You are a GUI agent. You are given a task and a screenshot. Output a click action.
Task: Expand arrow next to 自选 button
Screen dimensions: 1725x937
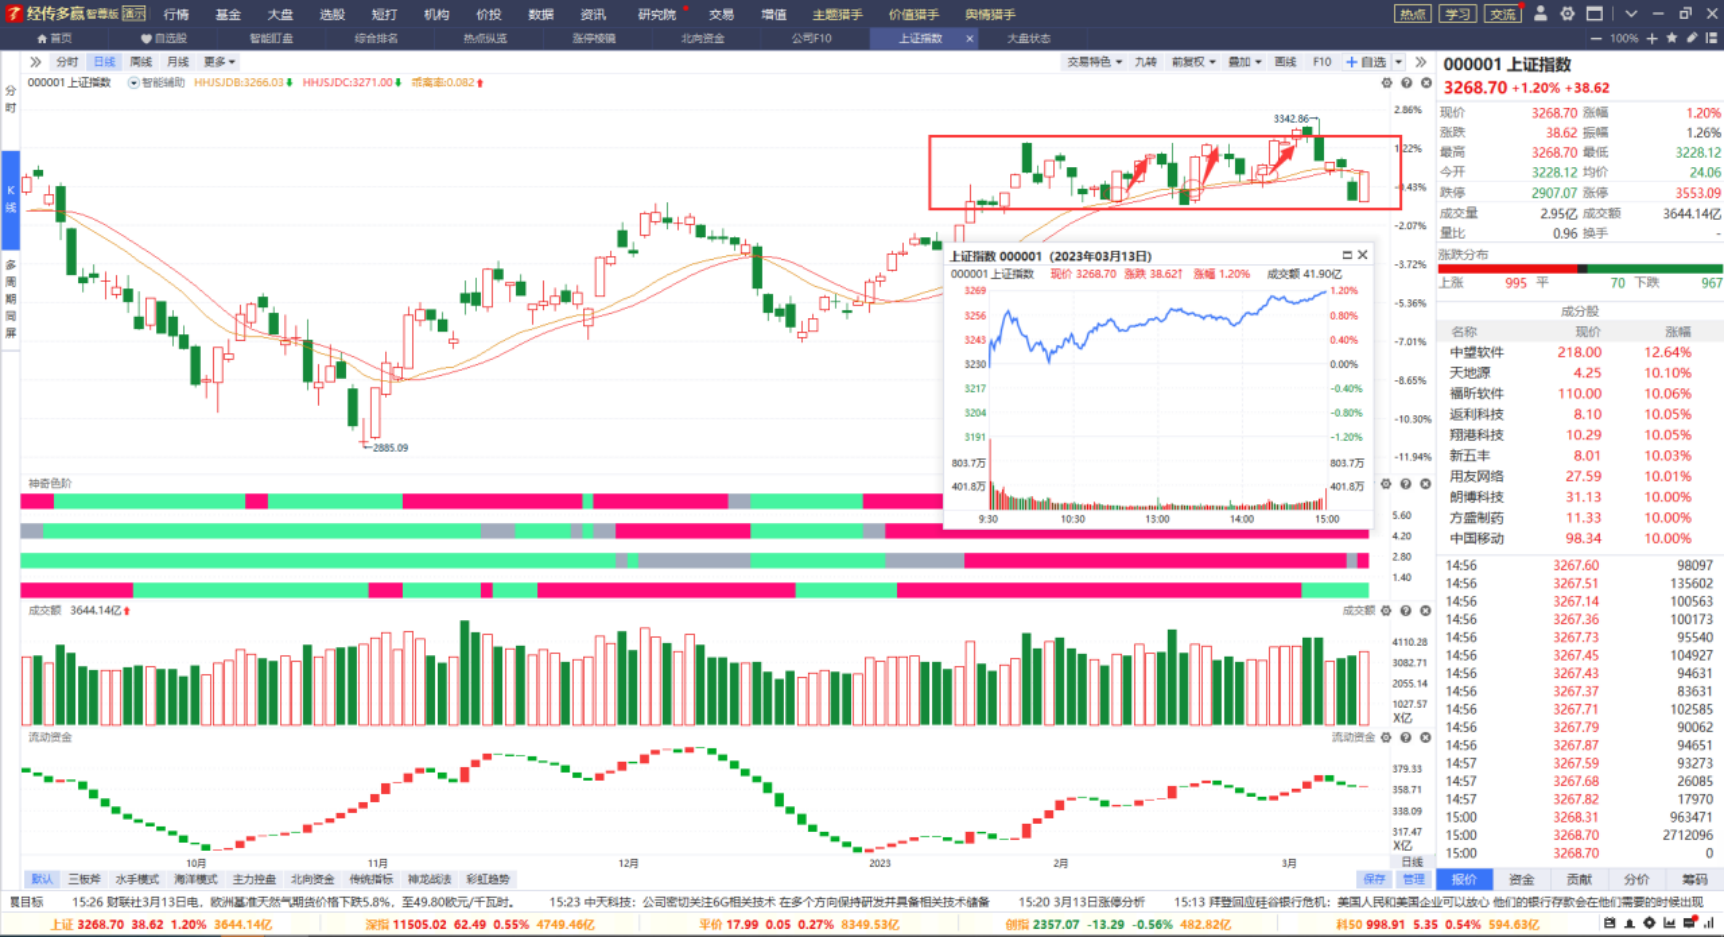(x=1399, y=62)
